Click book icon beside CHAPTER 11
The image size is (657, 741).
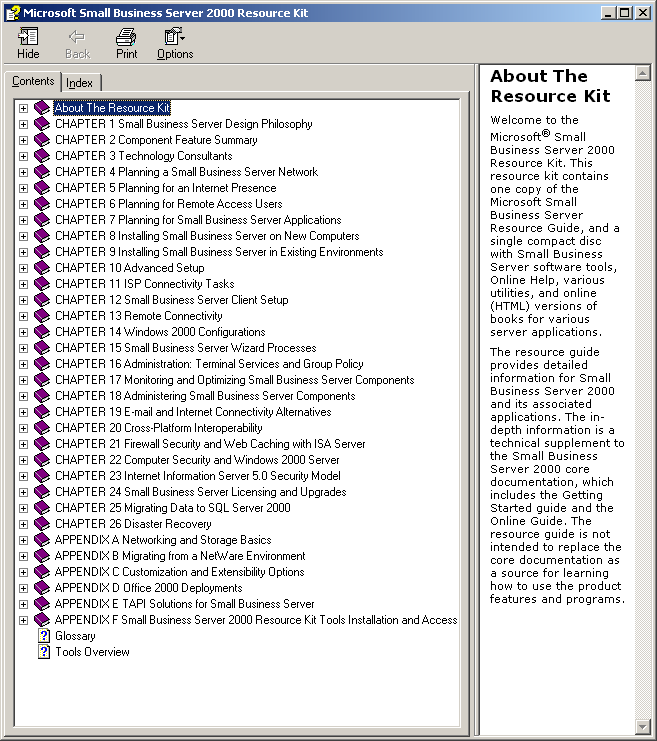point(42,284)
